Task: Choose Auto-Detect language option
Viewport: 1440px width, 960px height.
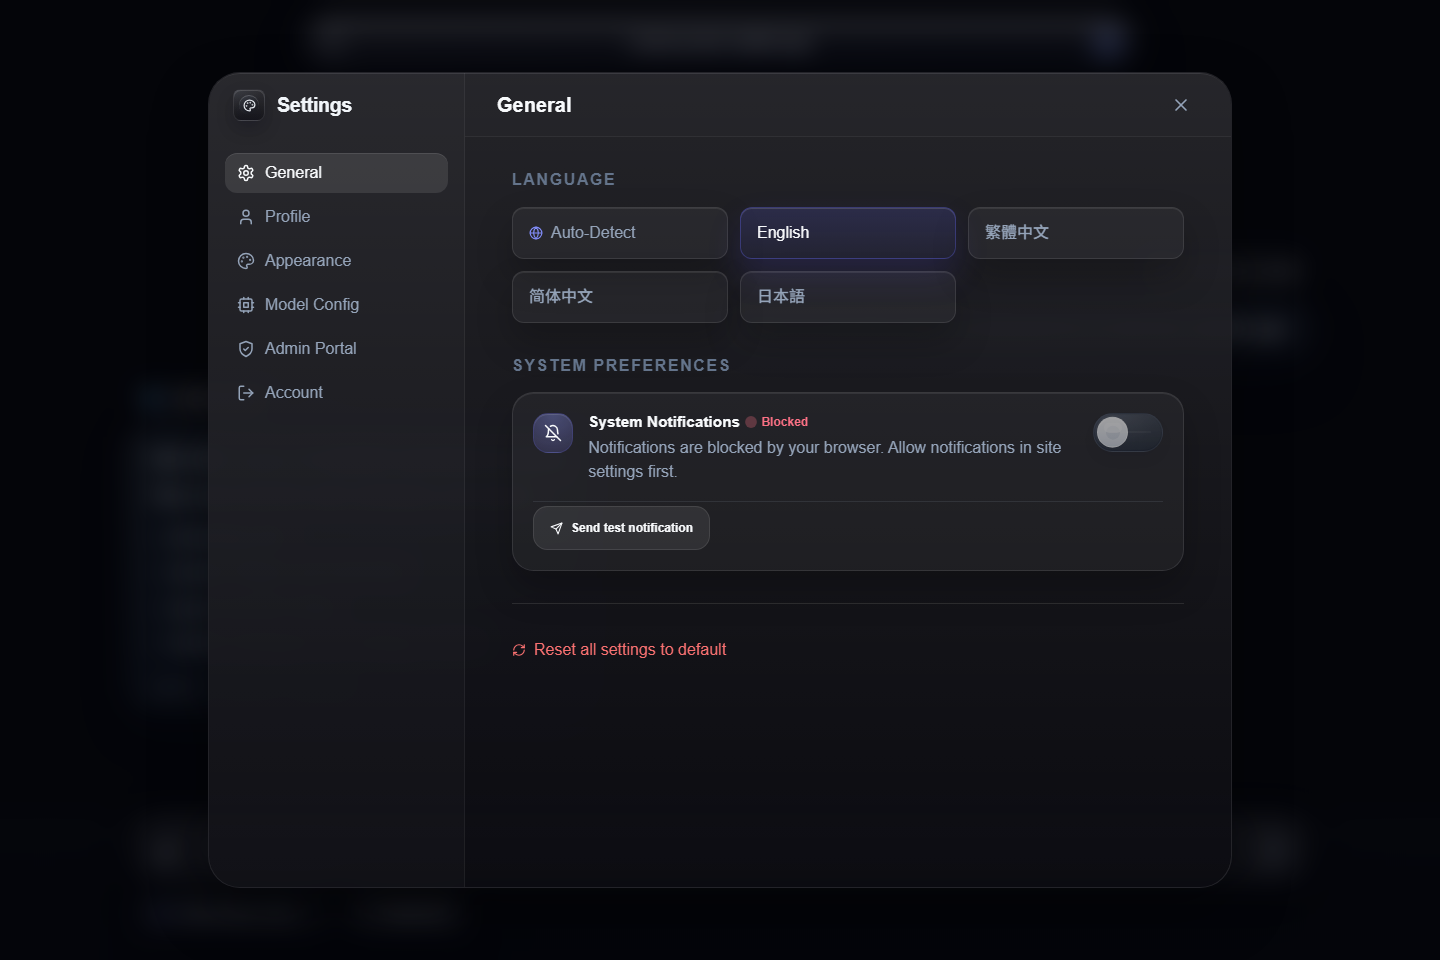Action: pos(620,233)
